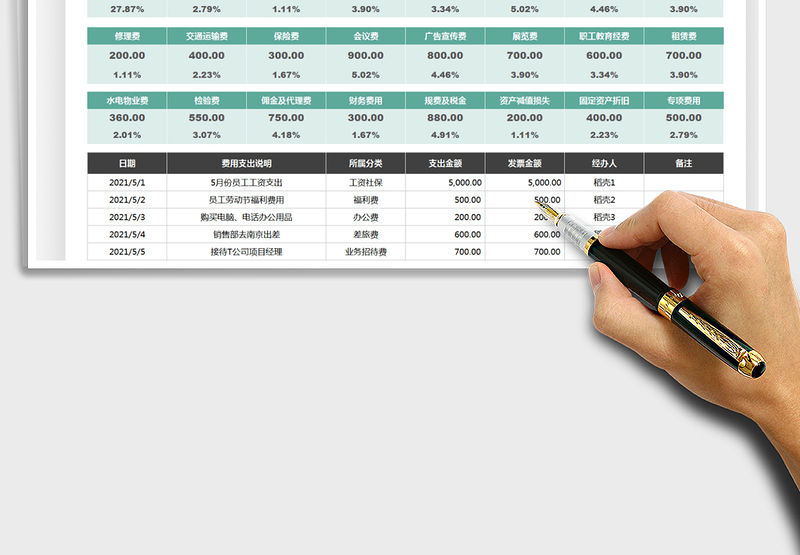Viewport: 800px width, 555px height.
Task: Click the 接待T公司项目经理 description cell
Action: tap(246, 252)
